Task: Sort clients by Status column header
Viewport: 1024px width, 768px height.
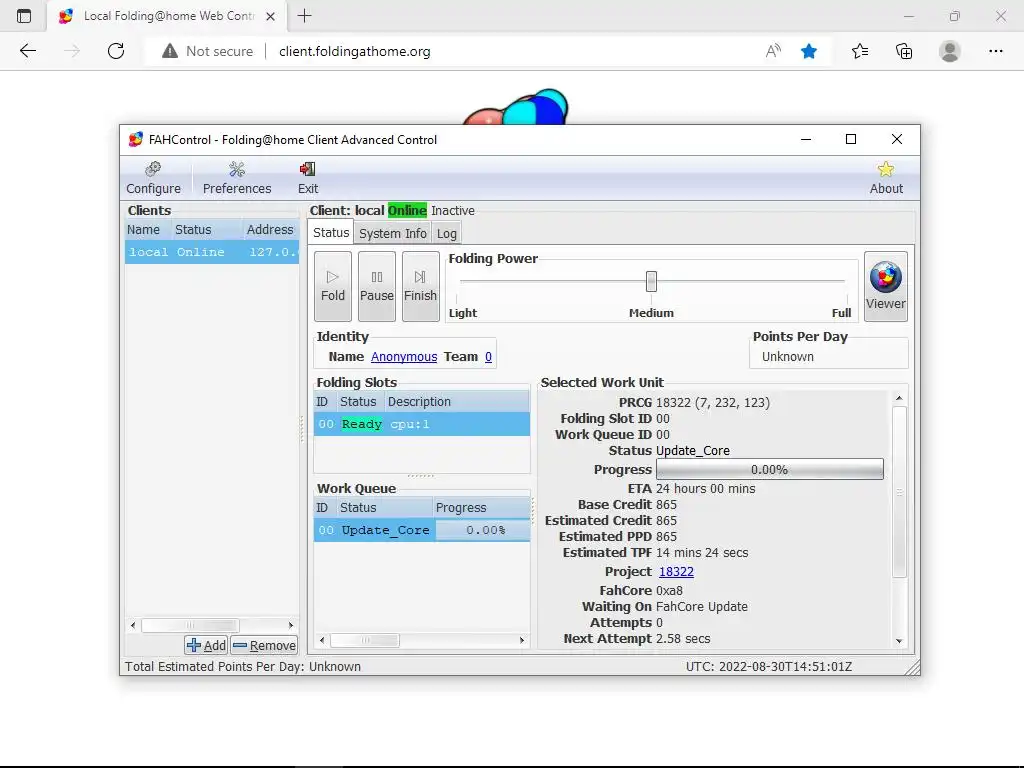Action: click(x=206, y=230)
